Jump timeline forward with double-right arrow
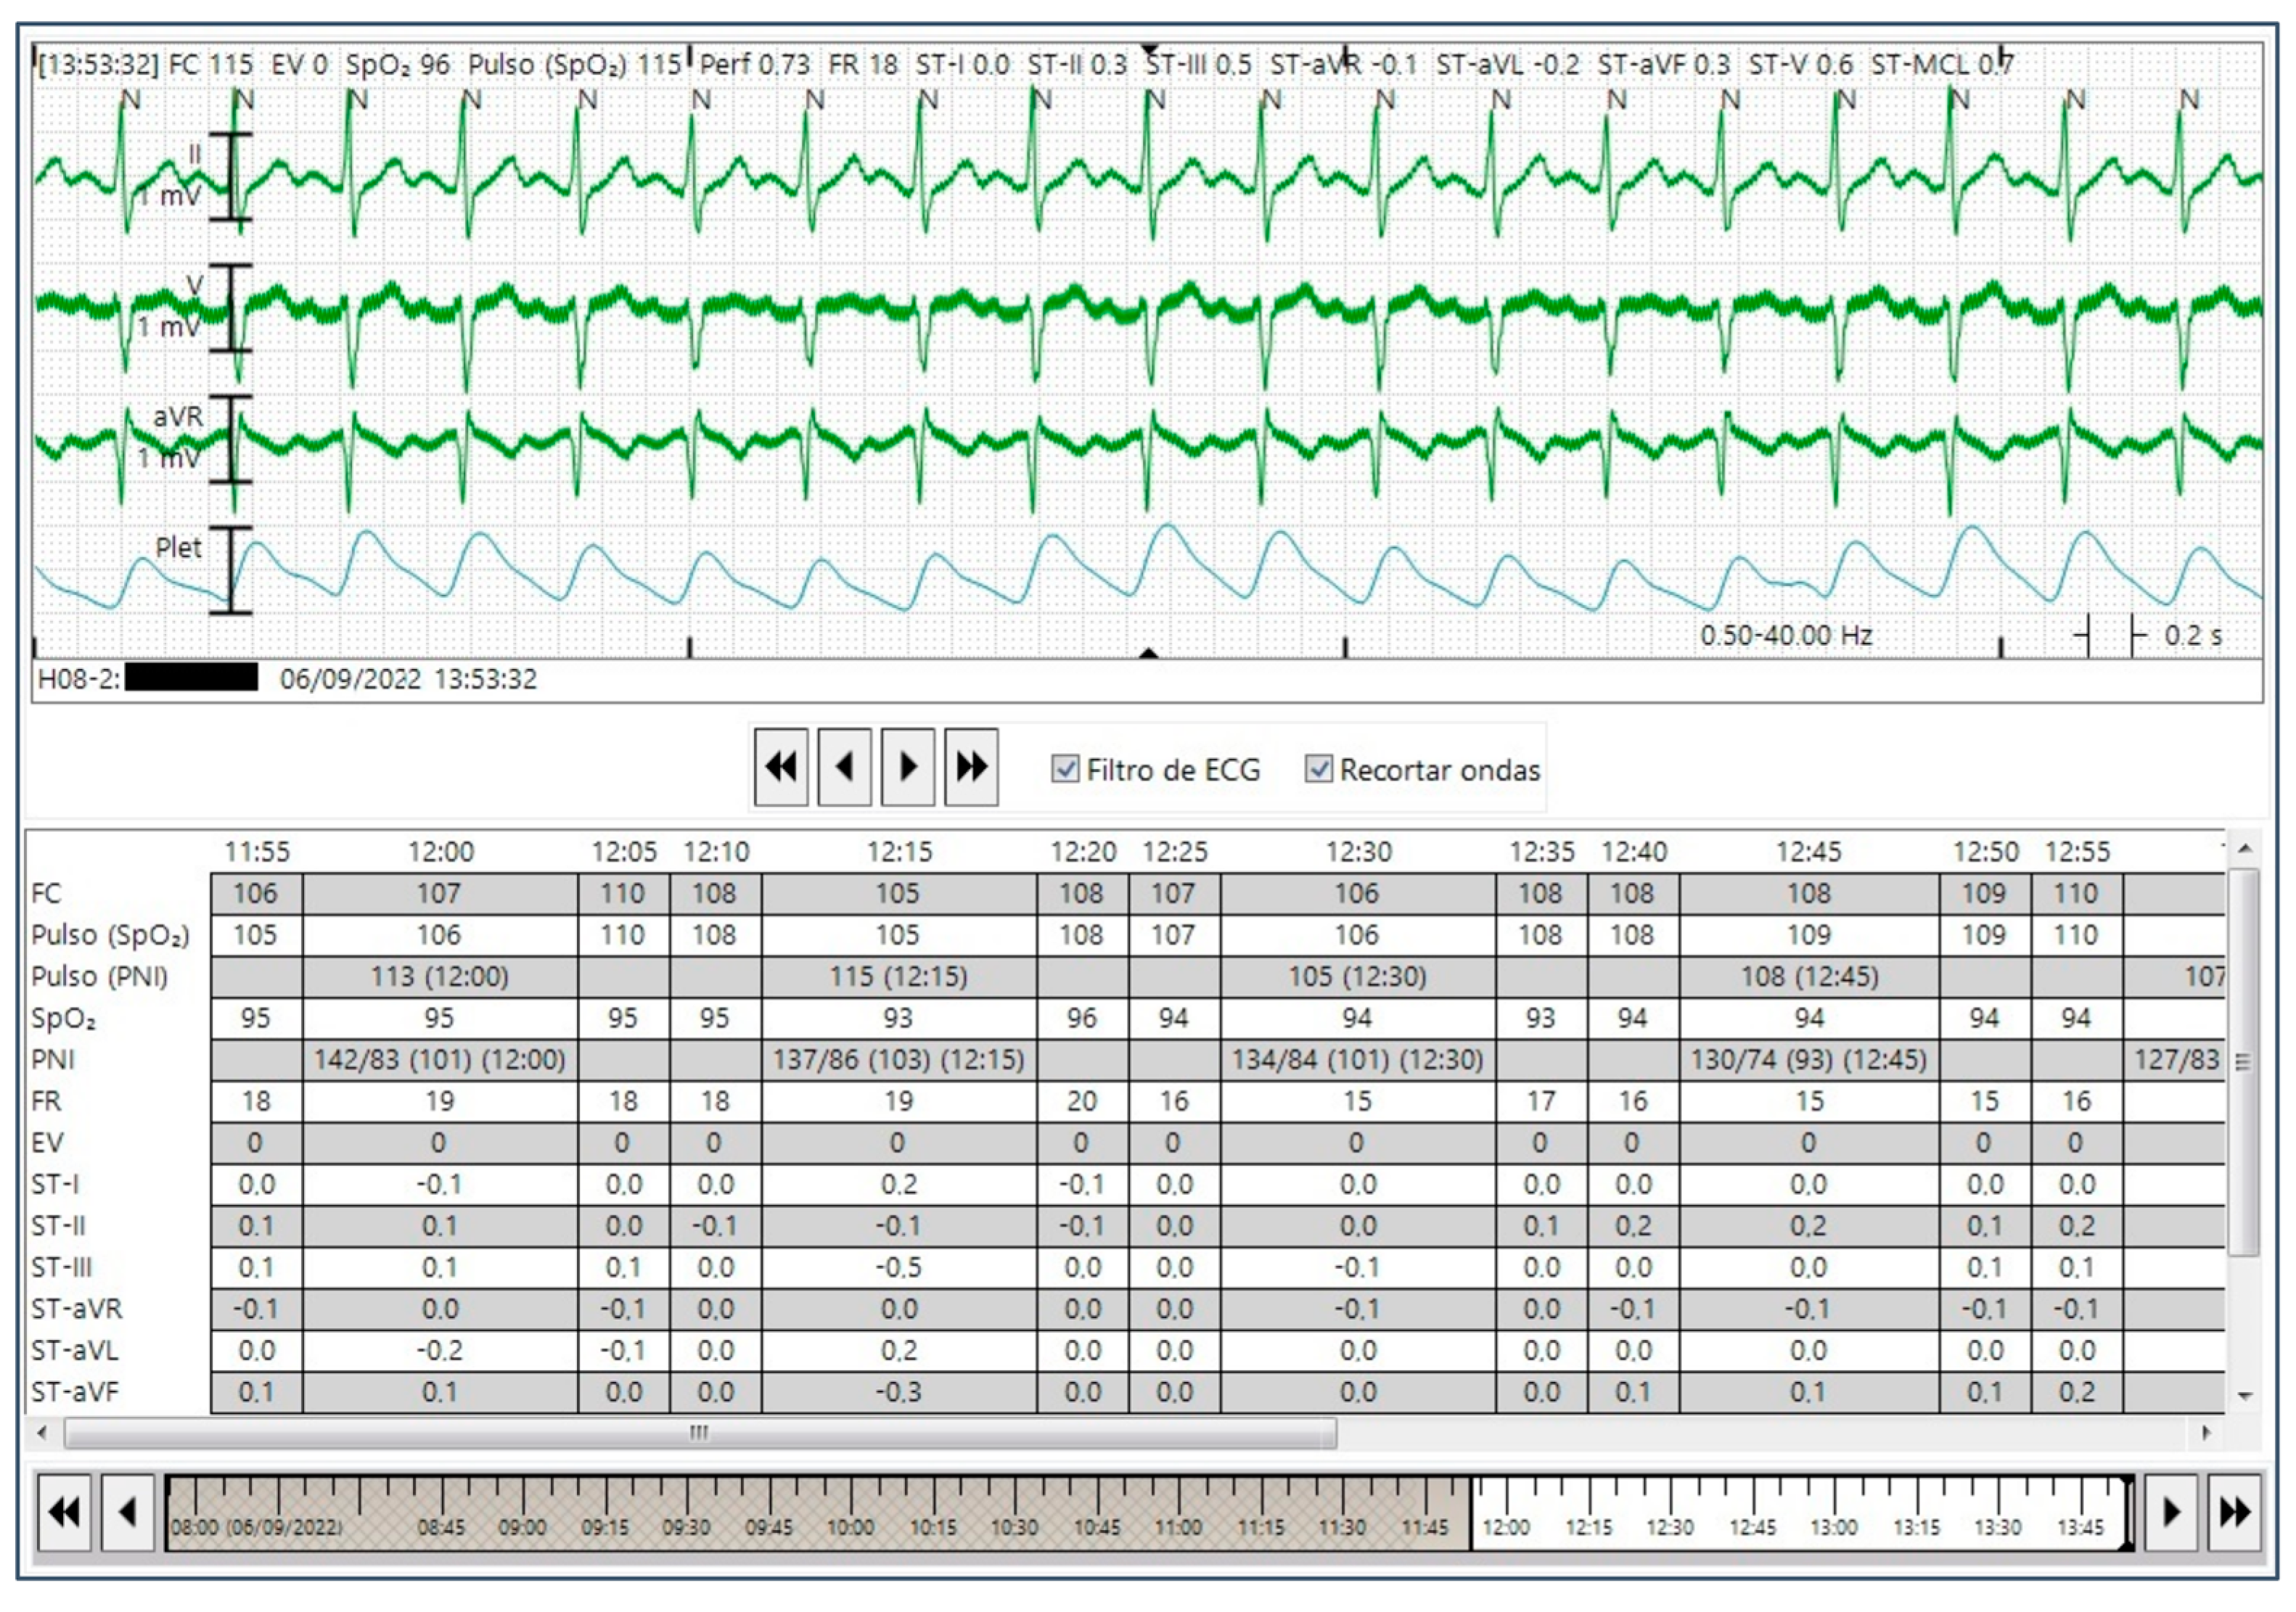2296x1612 pixels. (x=2234, y=1512)
